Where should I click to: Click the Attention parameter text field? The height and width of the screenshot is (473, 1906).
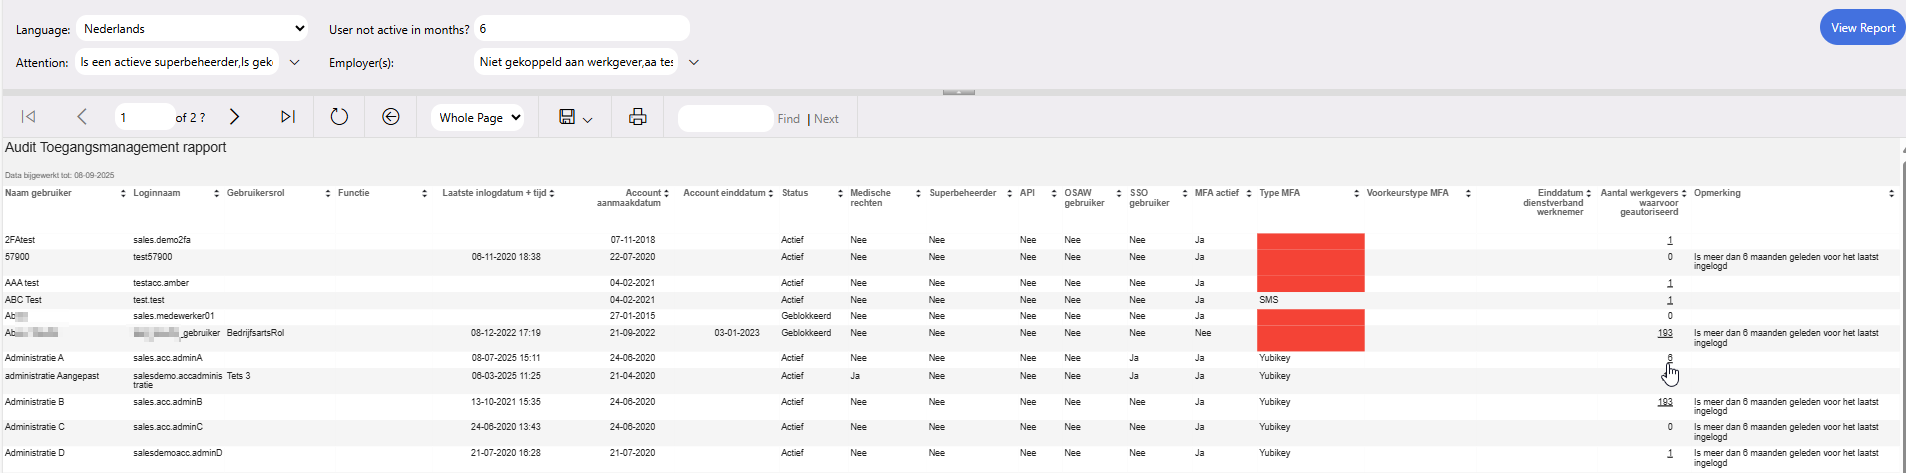pyautogui.click(x=176, y=62)
